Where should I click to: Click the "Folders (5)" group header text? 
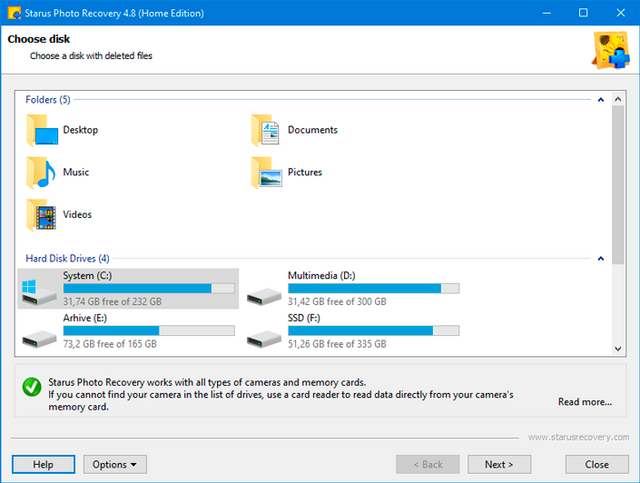pyautogui.click(x=48, y=100)
